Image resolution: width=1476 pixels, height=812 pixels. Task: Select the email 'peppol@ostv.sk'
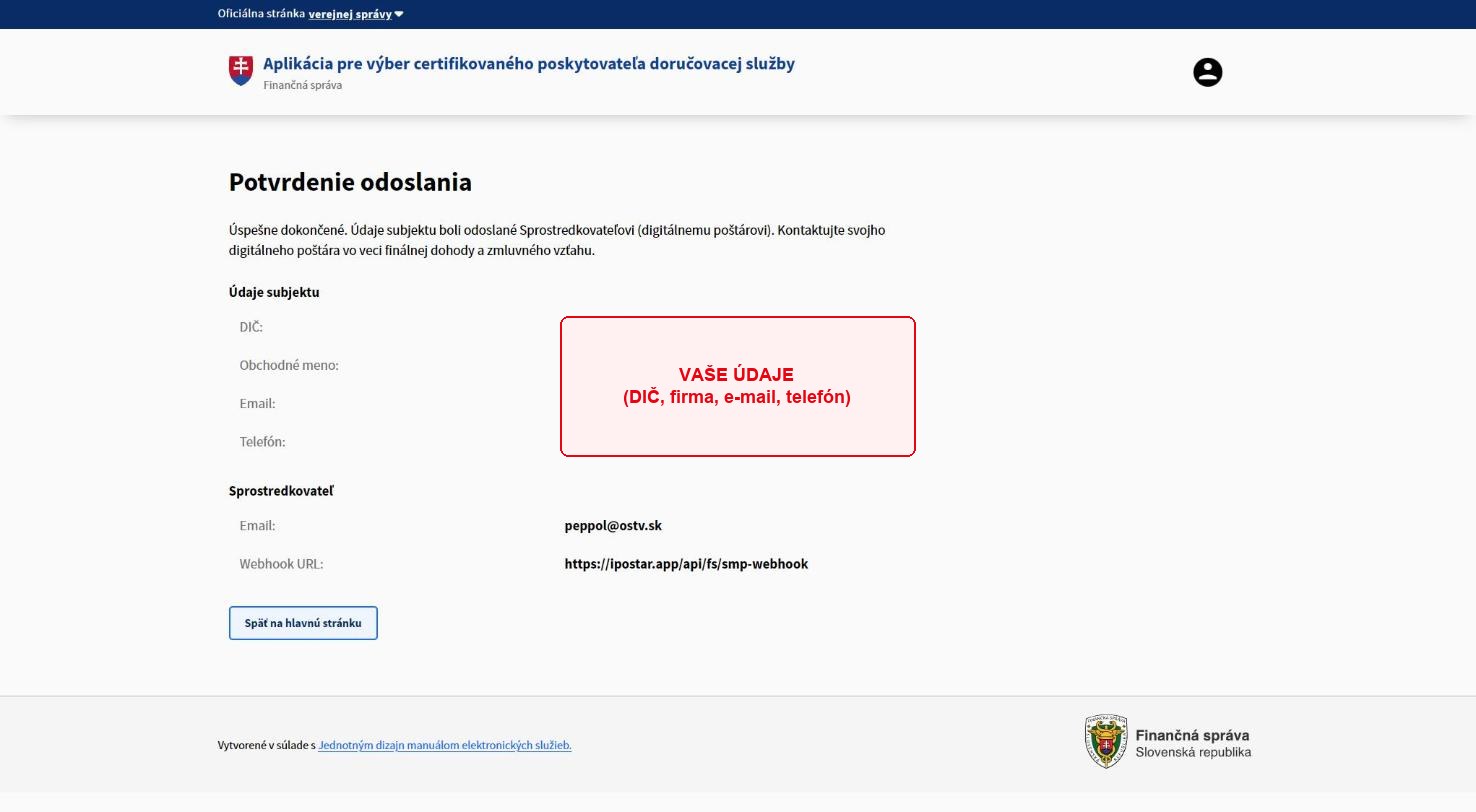[x=613, y=526]
